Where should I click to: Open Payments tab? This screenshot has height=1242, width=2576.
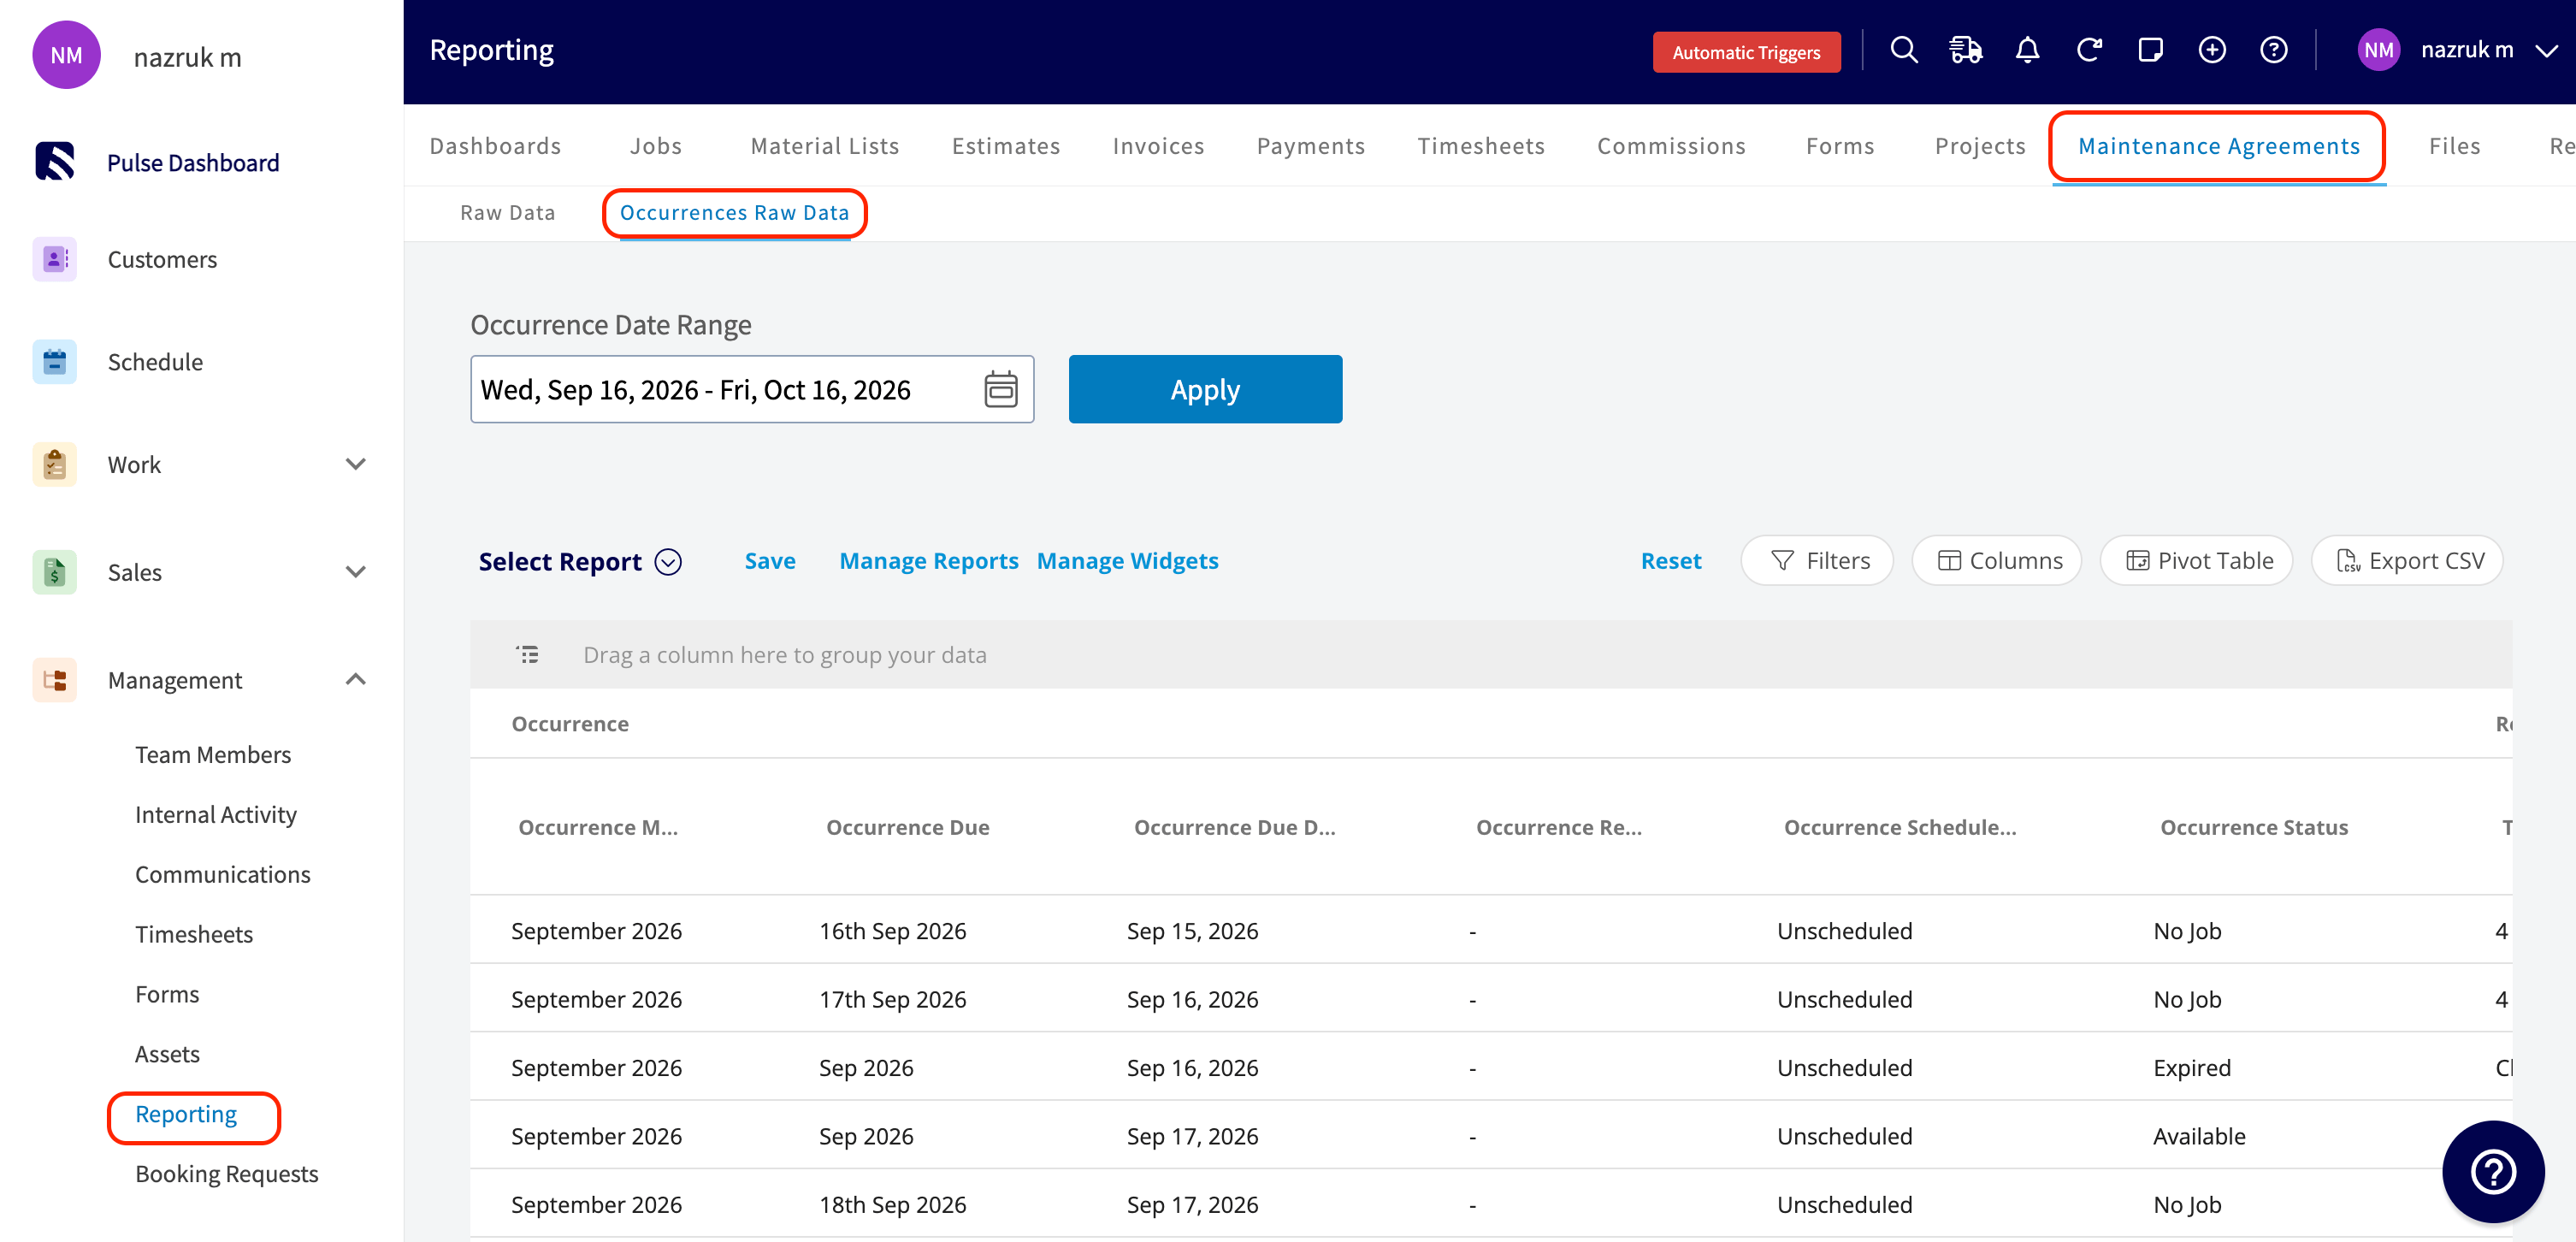tap(1311, 146)
